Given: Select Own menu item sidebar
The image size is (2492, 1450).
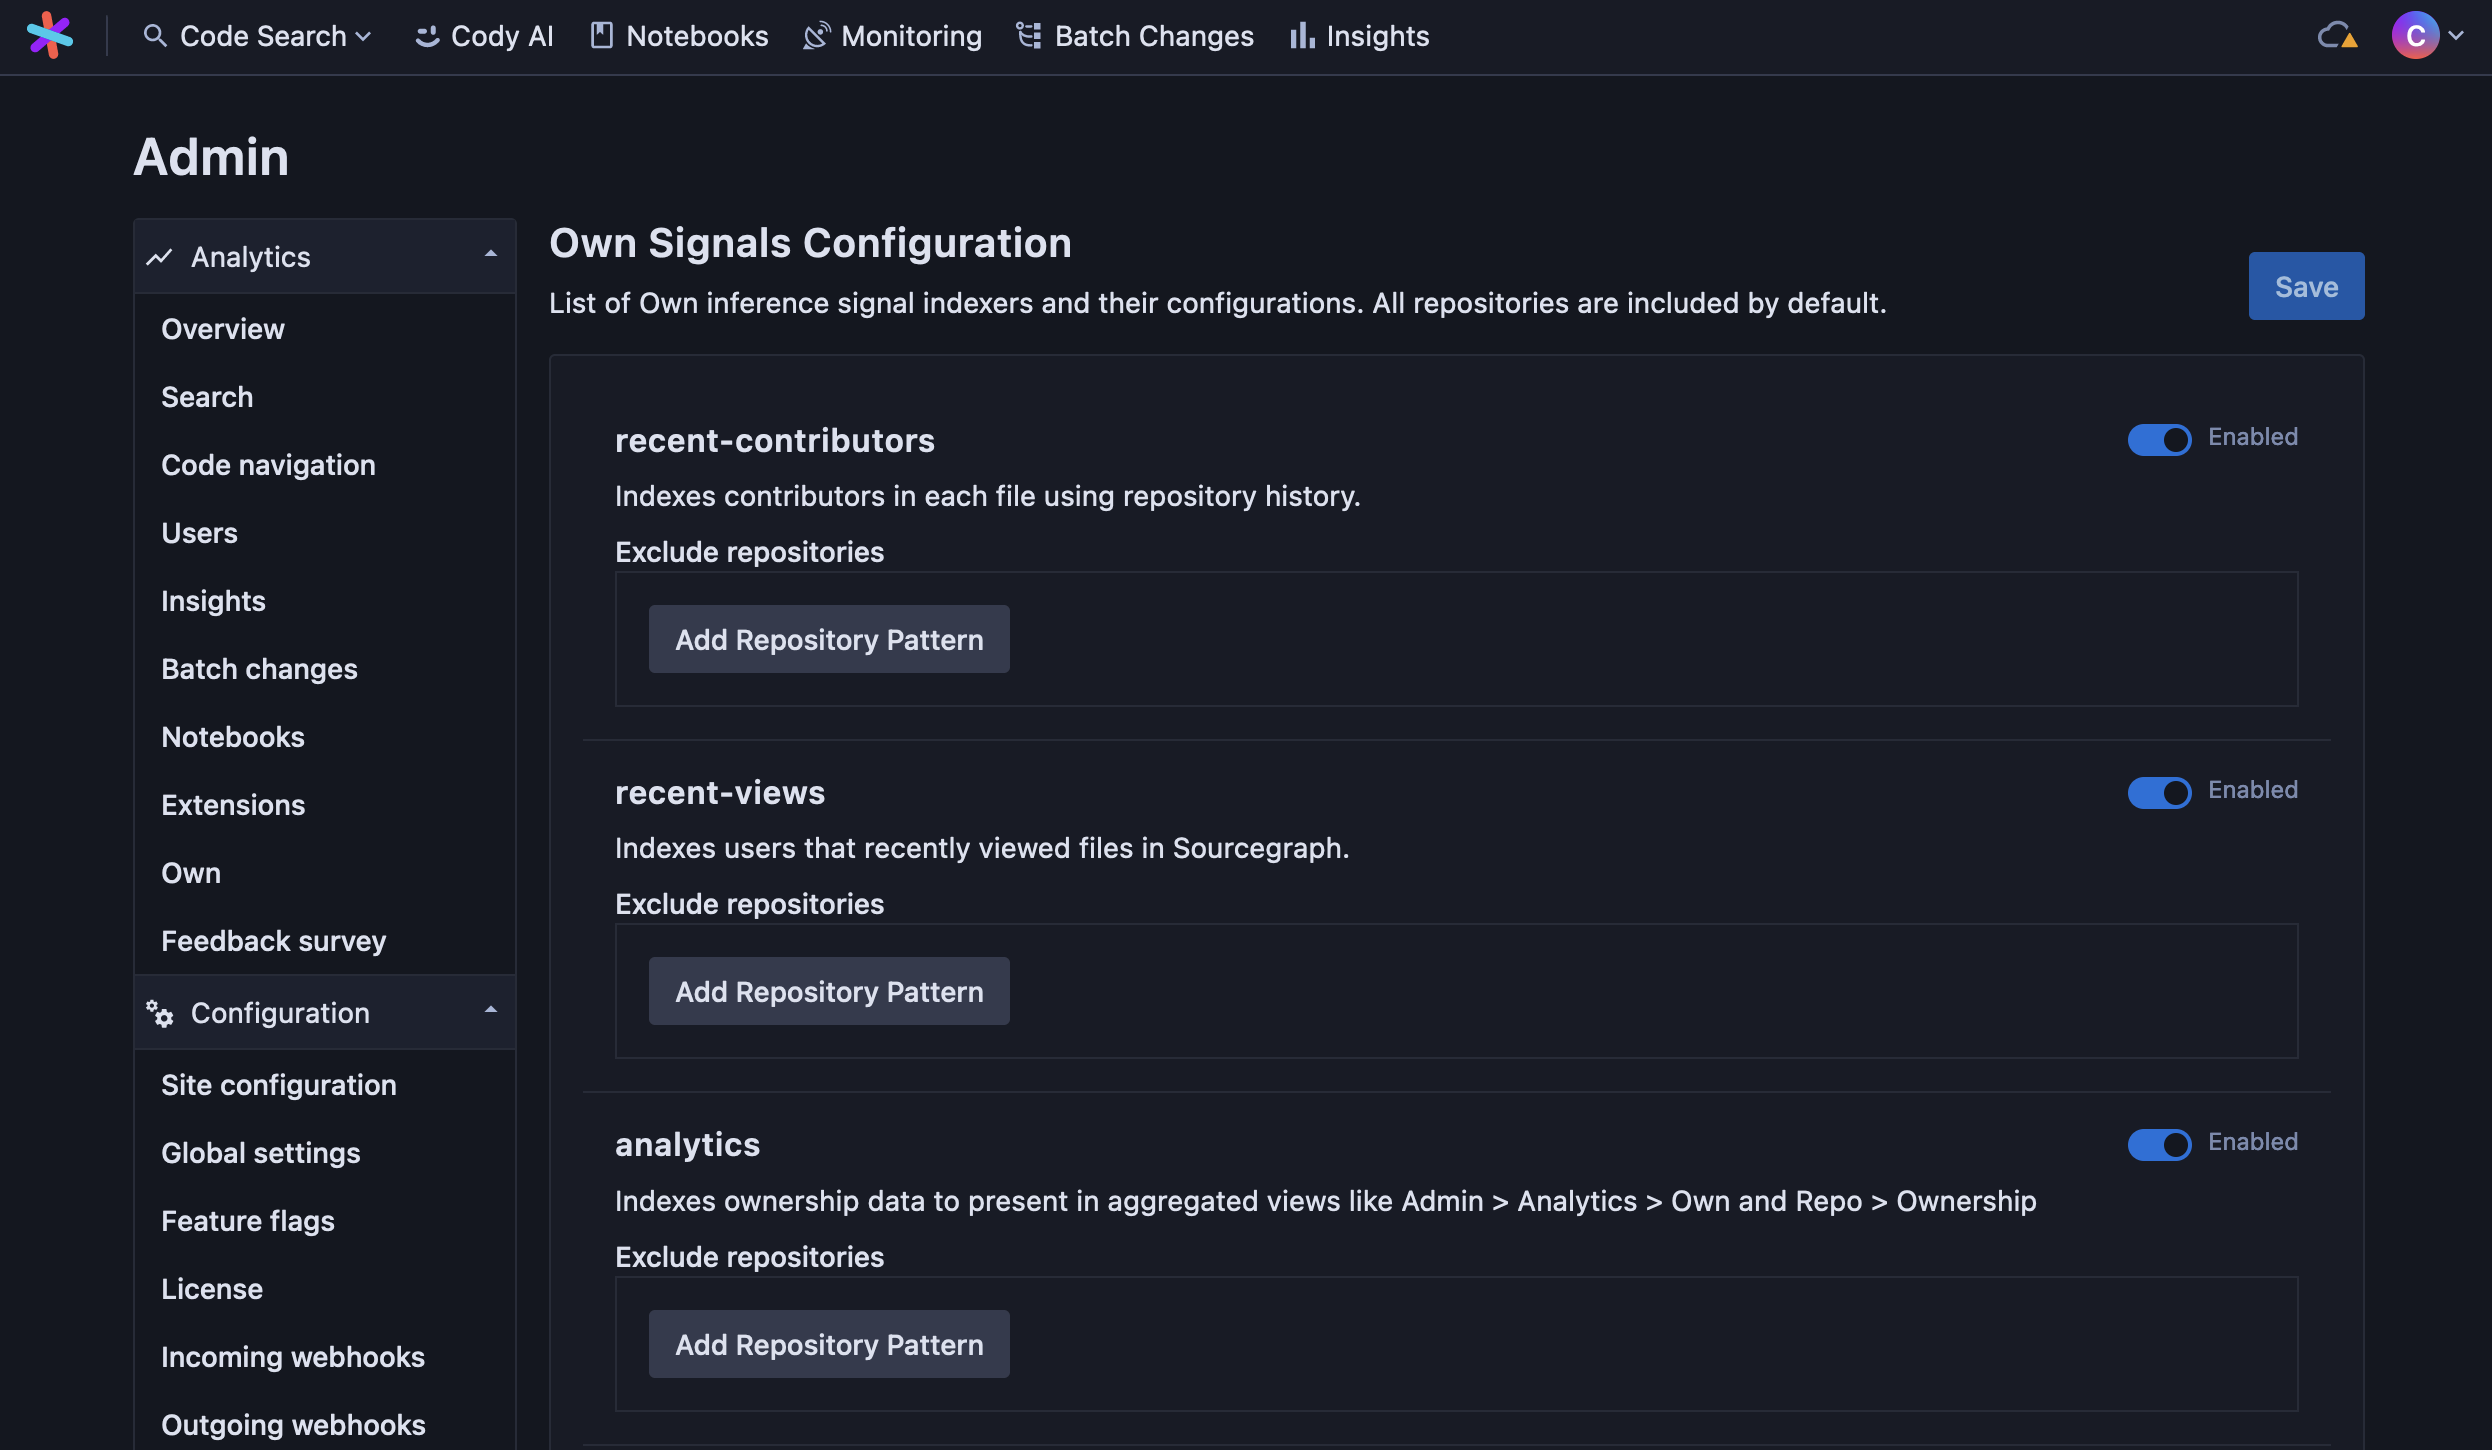Looking at the screenshot, I should [x=190, y=873].
